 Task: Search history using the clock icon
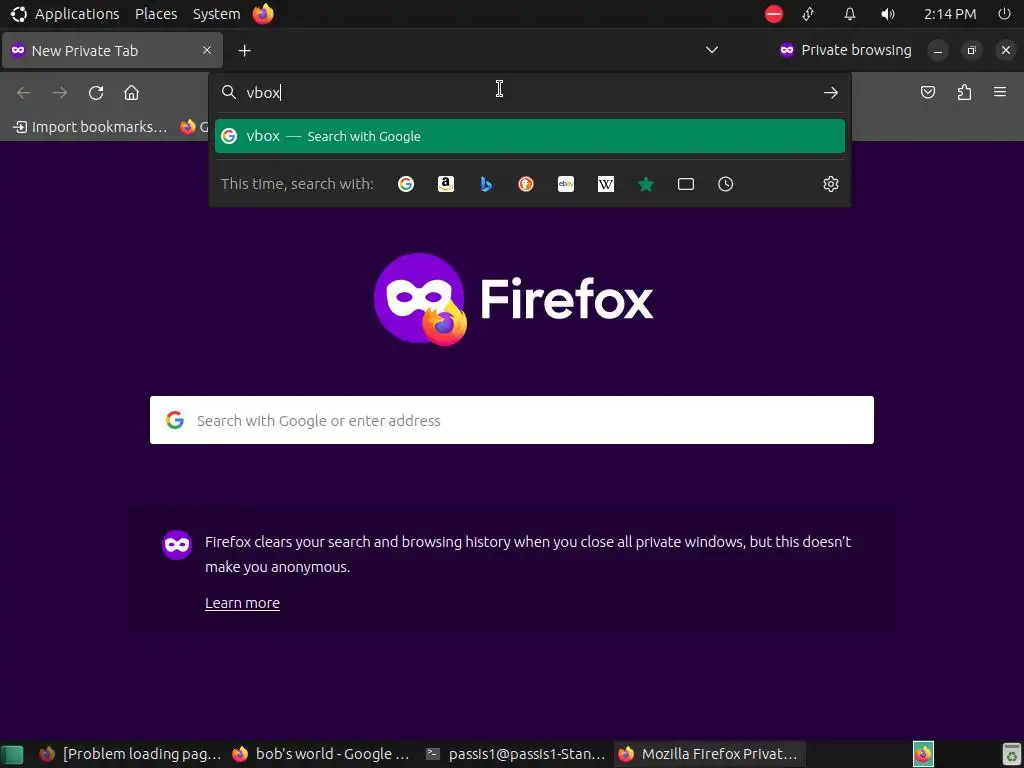726,184
